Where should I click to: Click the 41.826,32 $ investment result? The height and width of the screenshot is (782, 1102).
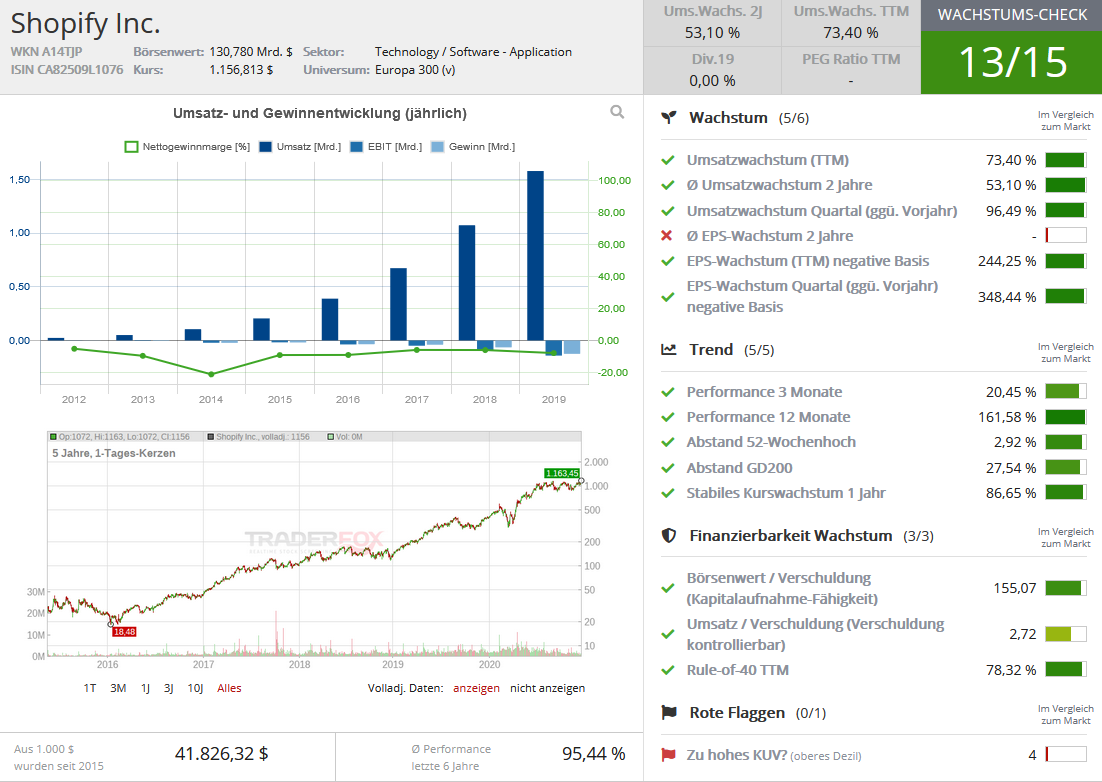coord(221,754)
